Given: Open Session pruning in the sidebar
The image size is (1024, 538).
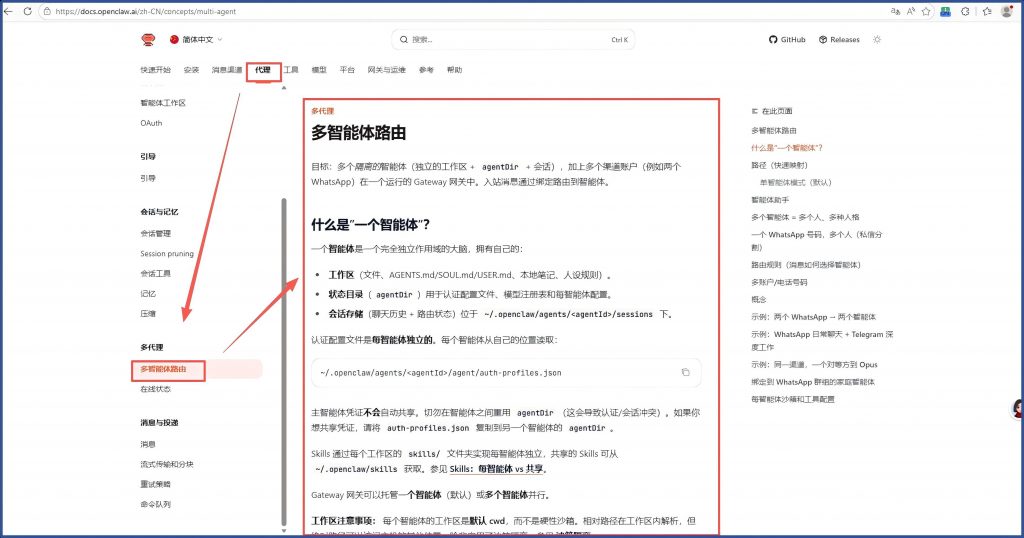Looking at the screenshot, I should click(x=167, y=254).
